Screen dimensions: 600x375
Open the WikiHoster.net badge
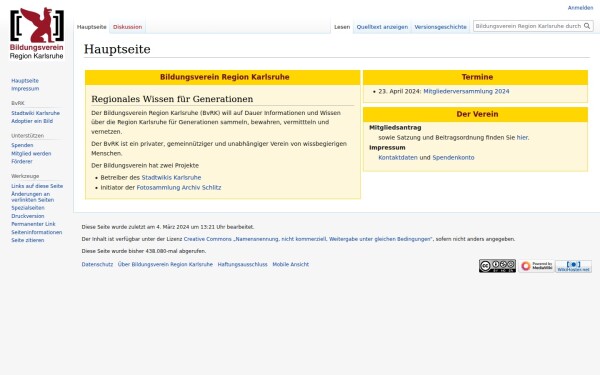573,266
